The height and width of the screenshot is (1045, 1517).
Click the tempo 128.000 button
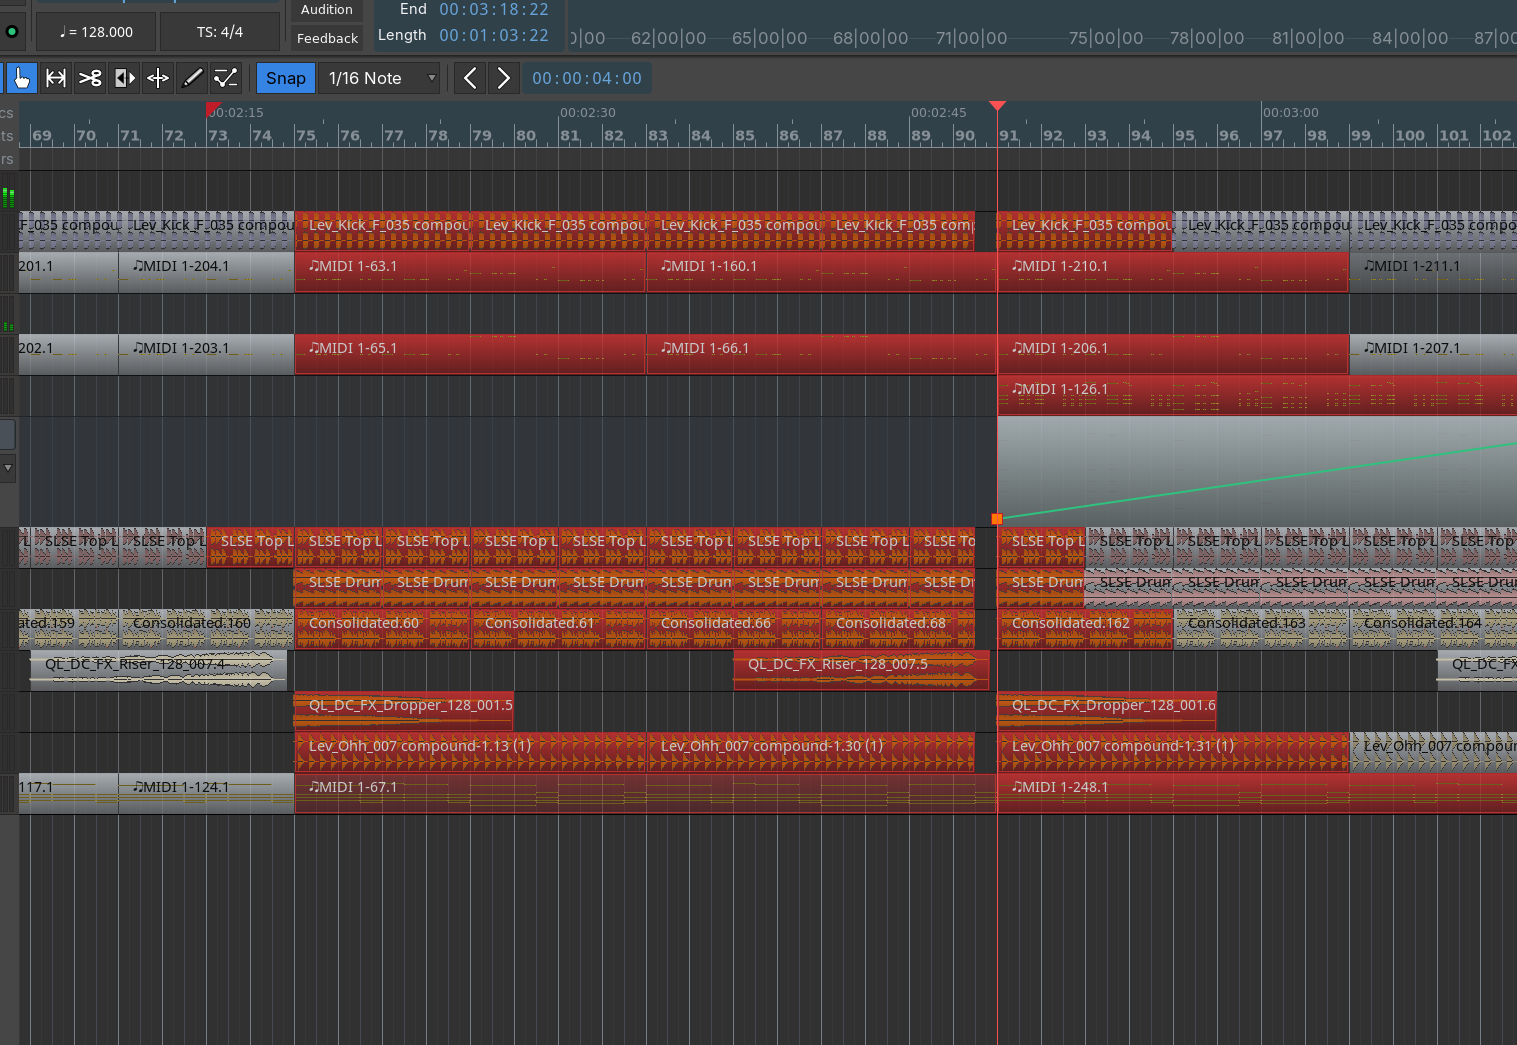coord(96,32)
